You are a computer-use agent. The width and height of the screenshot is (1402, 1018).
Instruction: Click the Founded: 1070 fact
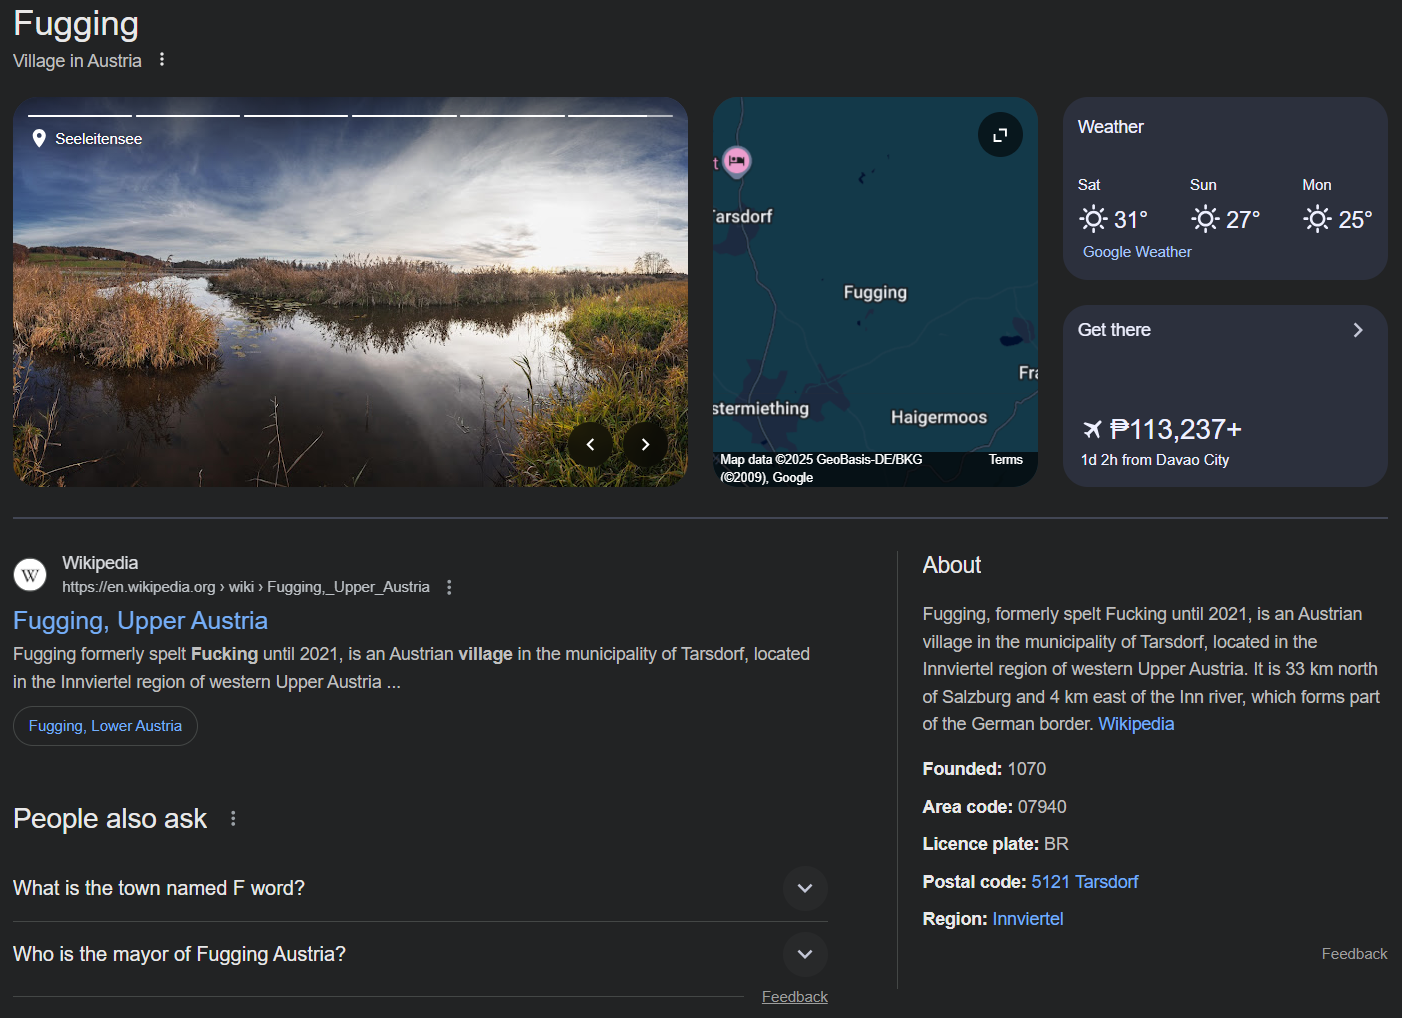click(984, 769)
